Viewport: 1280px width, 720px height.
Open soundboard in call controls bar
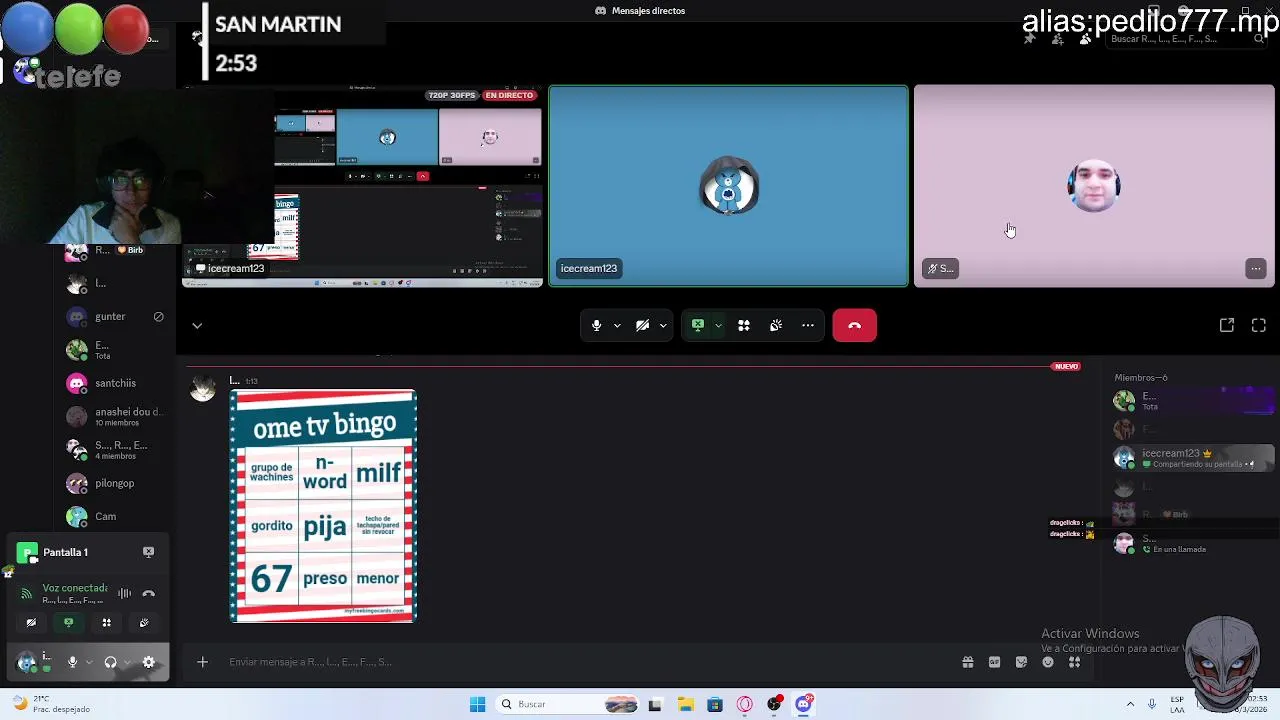click(776, 325)
